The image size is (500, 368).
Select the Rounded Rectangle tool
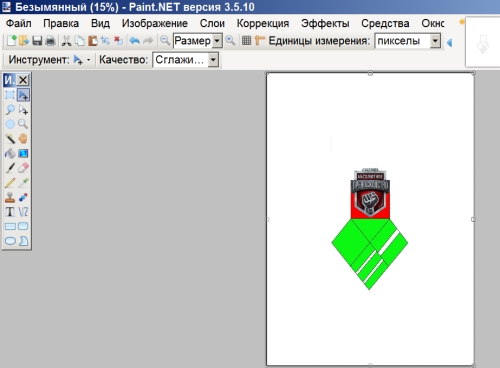[x=23, y=226]
